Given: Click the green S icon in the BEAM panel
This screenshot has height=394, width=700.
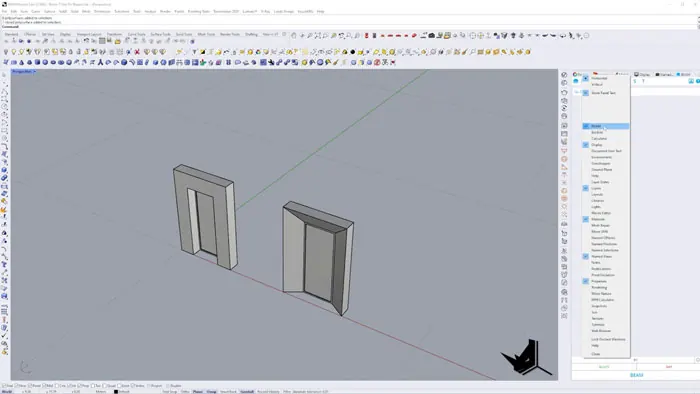Looking at the screenshot, I should (x=635, y=81).
